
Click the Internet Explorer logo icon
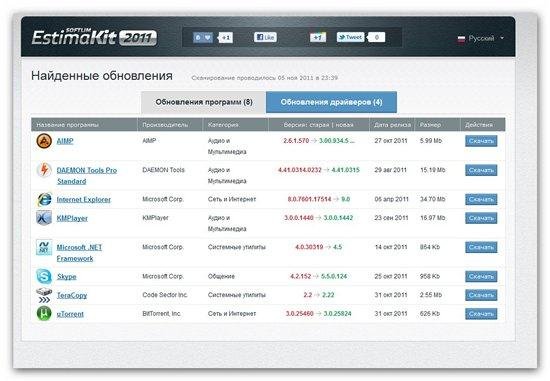coord(44,199)
